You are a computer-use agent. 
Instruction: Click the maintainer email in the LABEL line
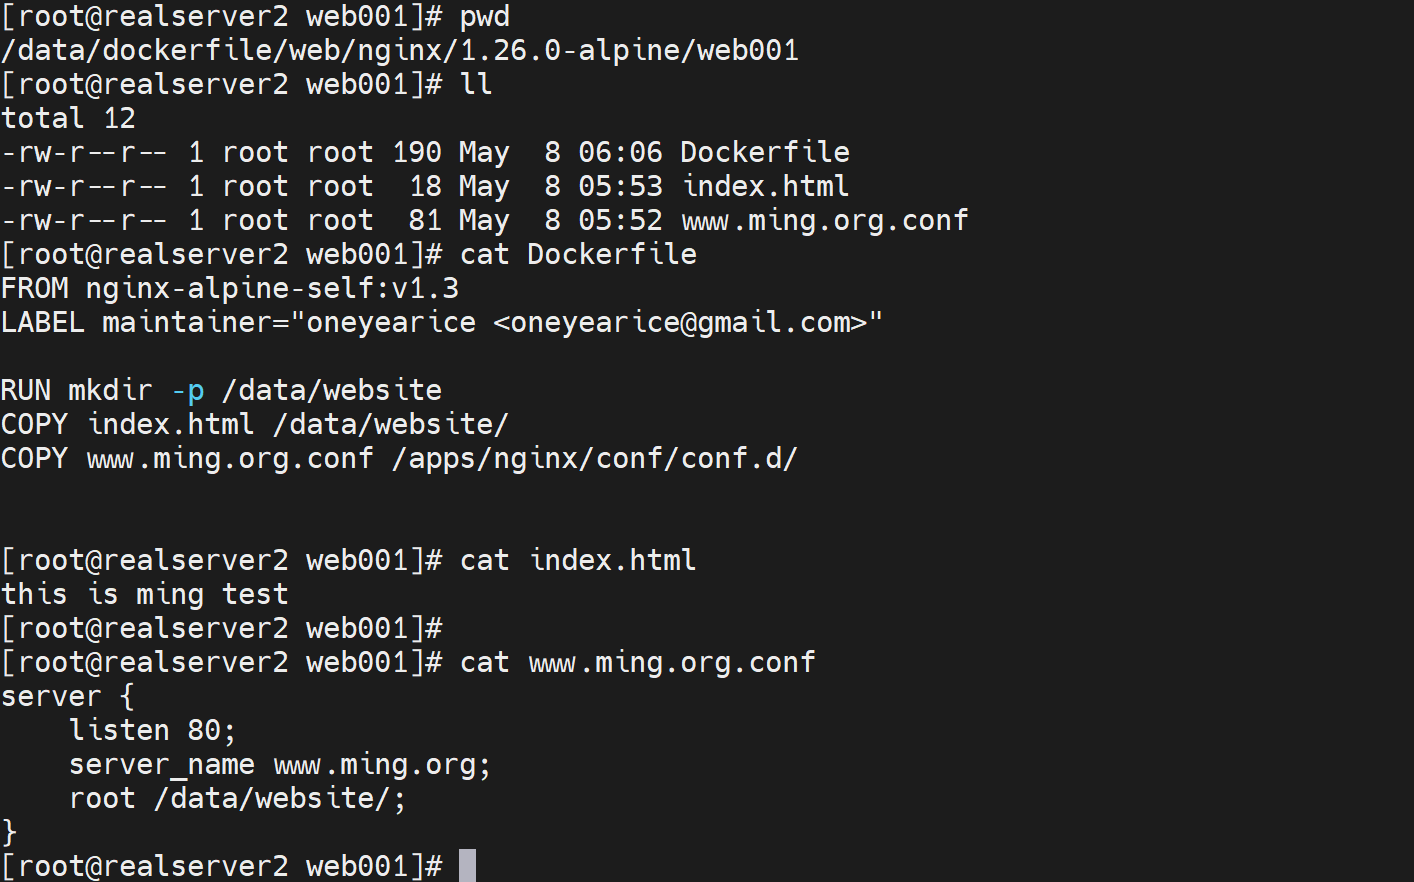pyautogui.click(x=680, y=323)
